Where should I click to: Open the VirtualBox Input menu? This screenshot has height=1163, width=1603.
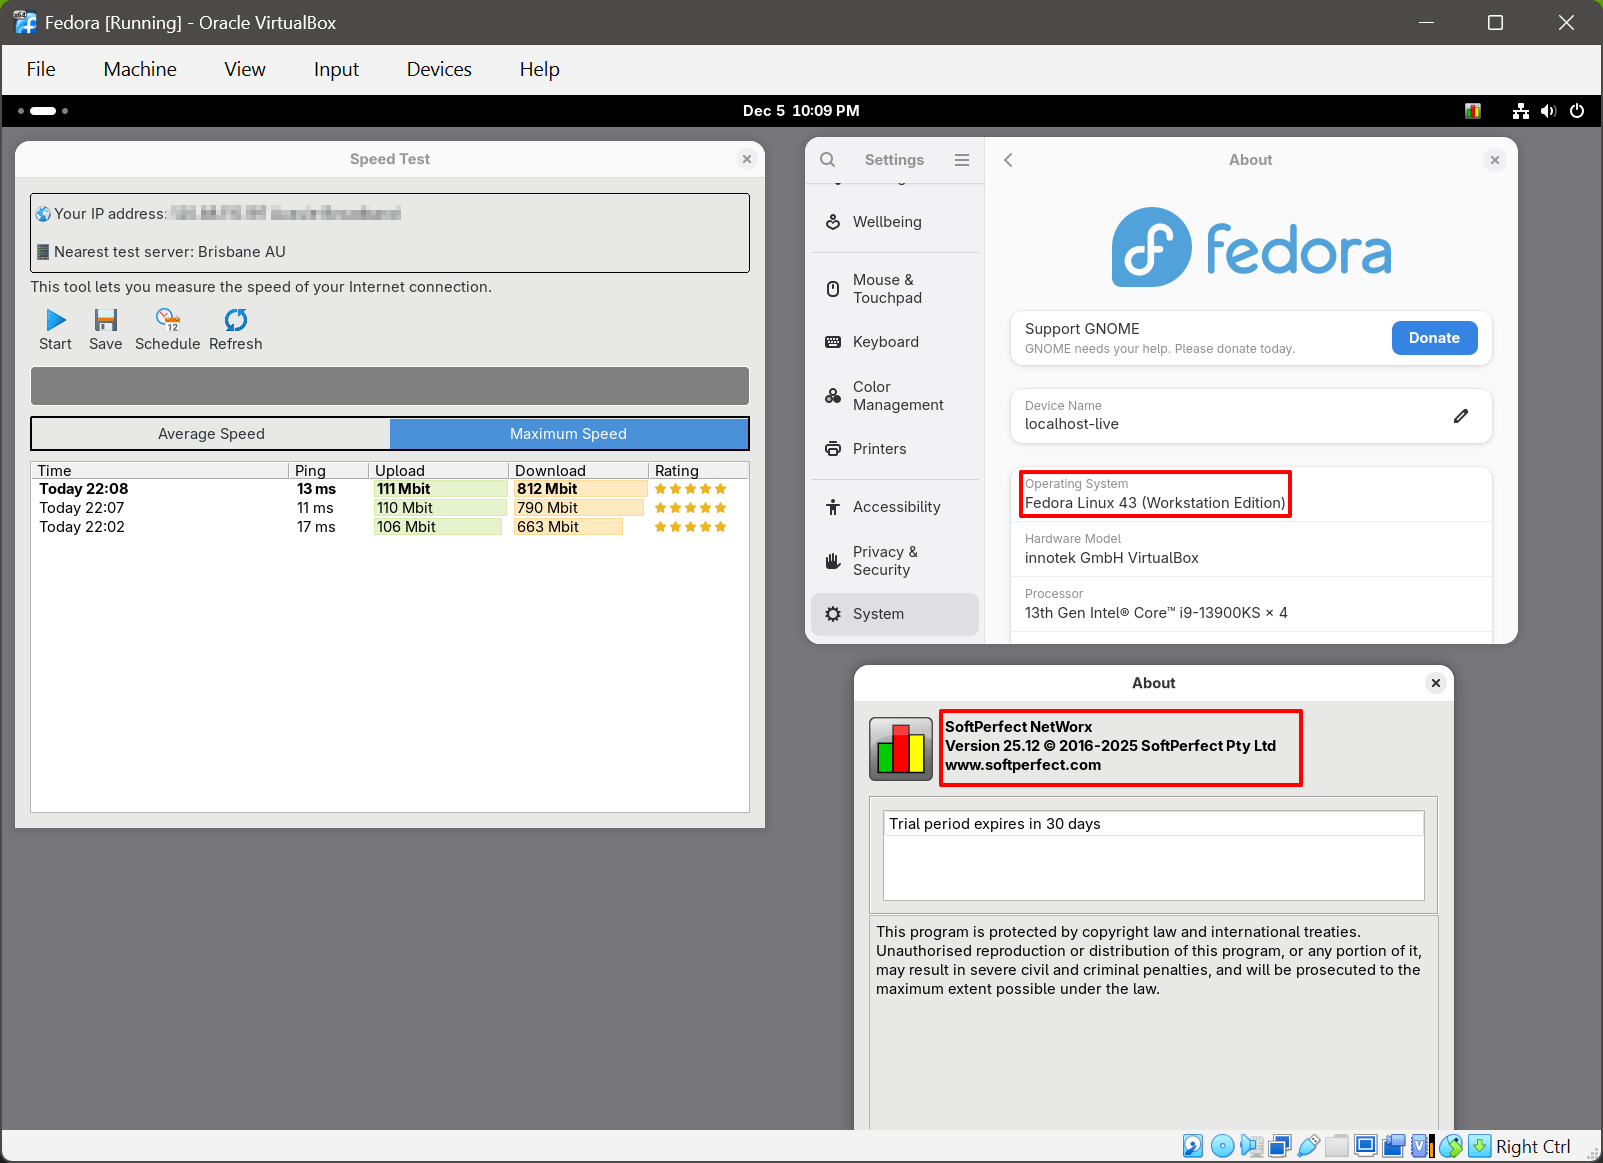click(x=336, y=69)
